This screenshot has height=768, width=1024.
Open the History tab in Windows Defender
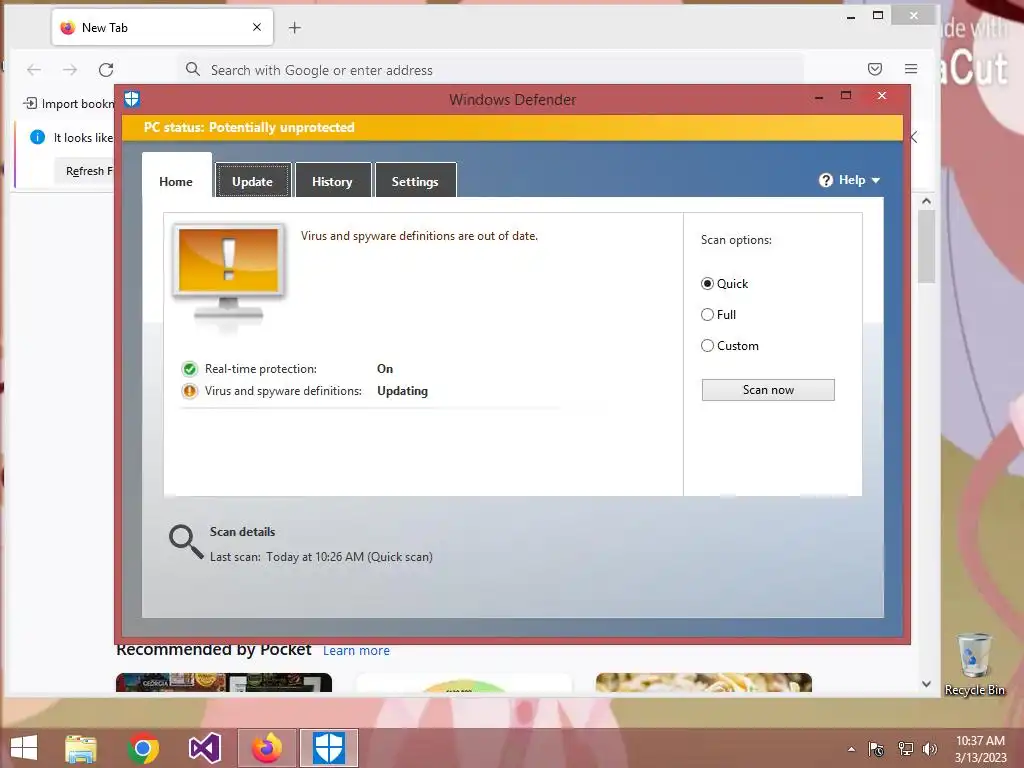[x=332, y=181]
